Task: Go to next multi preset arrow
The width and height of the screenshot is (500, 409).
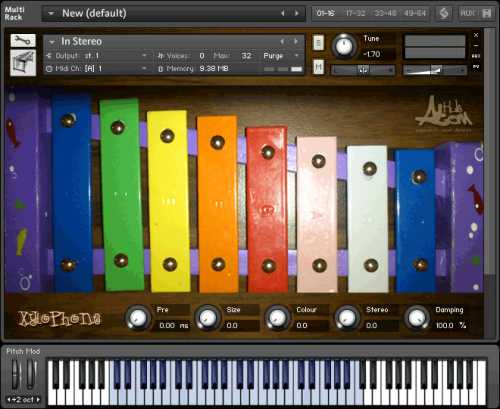Action: click(297, 13)
